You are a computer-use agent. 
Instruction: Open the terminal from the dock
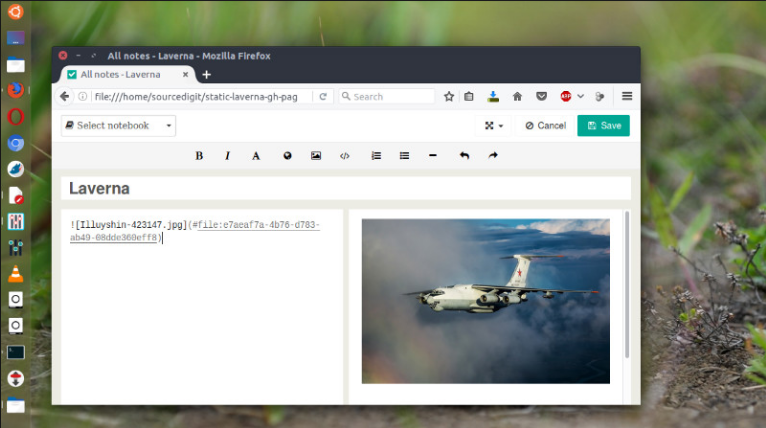pos(16,352)
